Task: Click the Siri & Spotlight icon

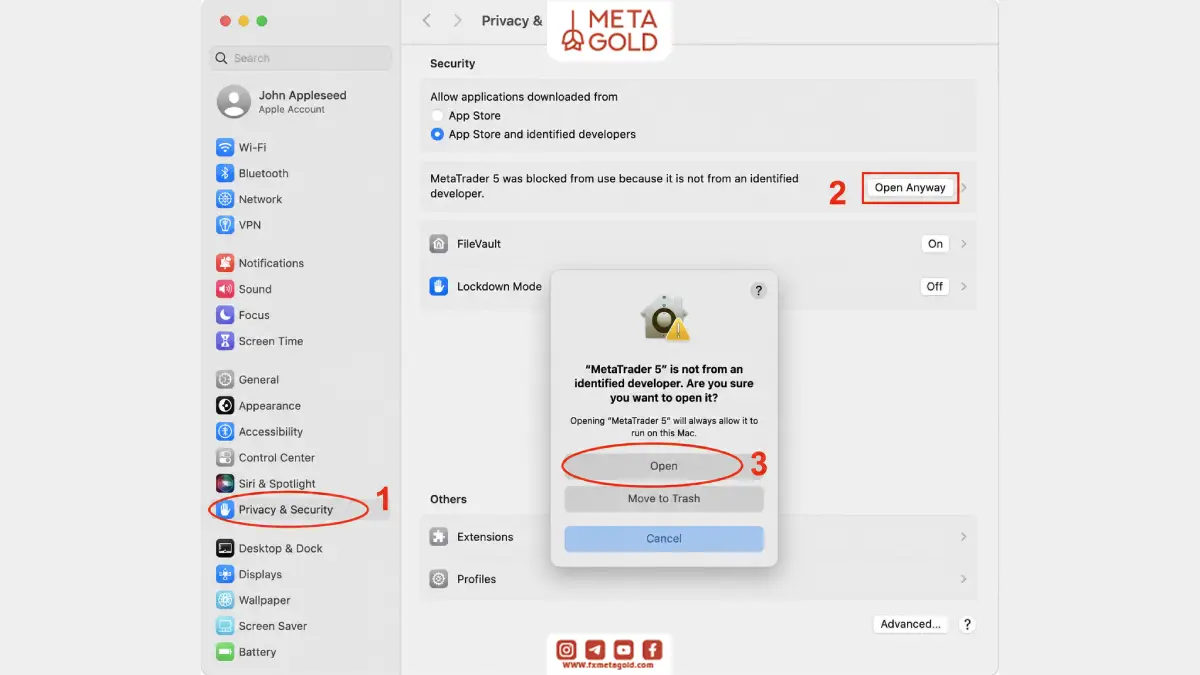Action: 225,484
